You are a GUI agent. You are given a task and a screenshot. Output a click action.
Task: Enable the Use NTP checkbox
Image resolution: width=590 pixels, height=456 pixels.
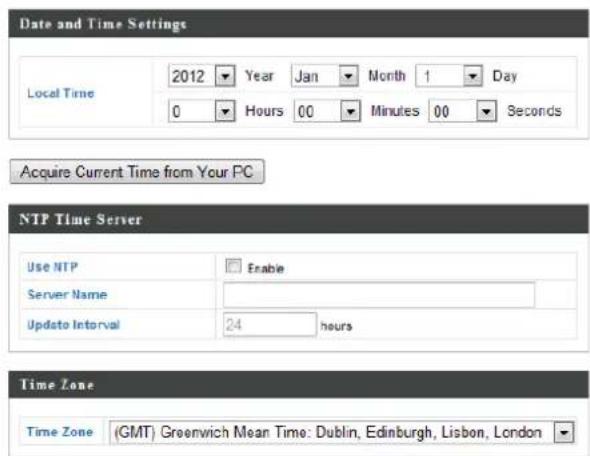tap(233, 266)
